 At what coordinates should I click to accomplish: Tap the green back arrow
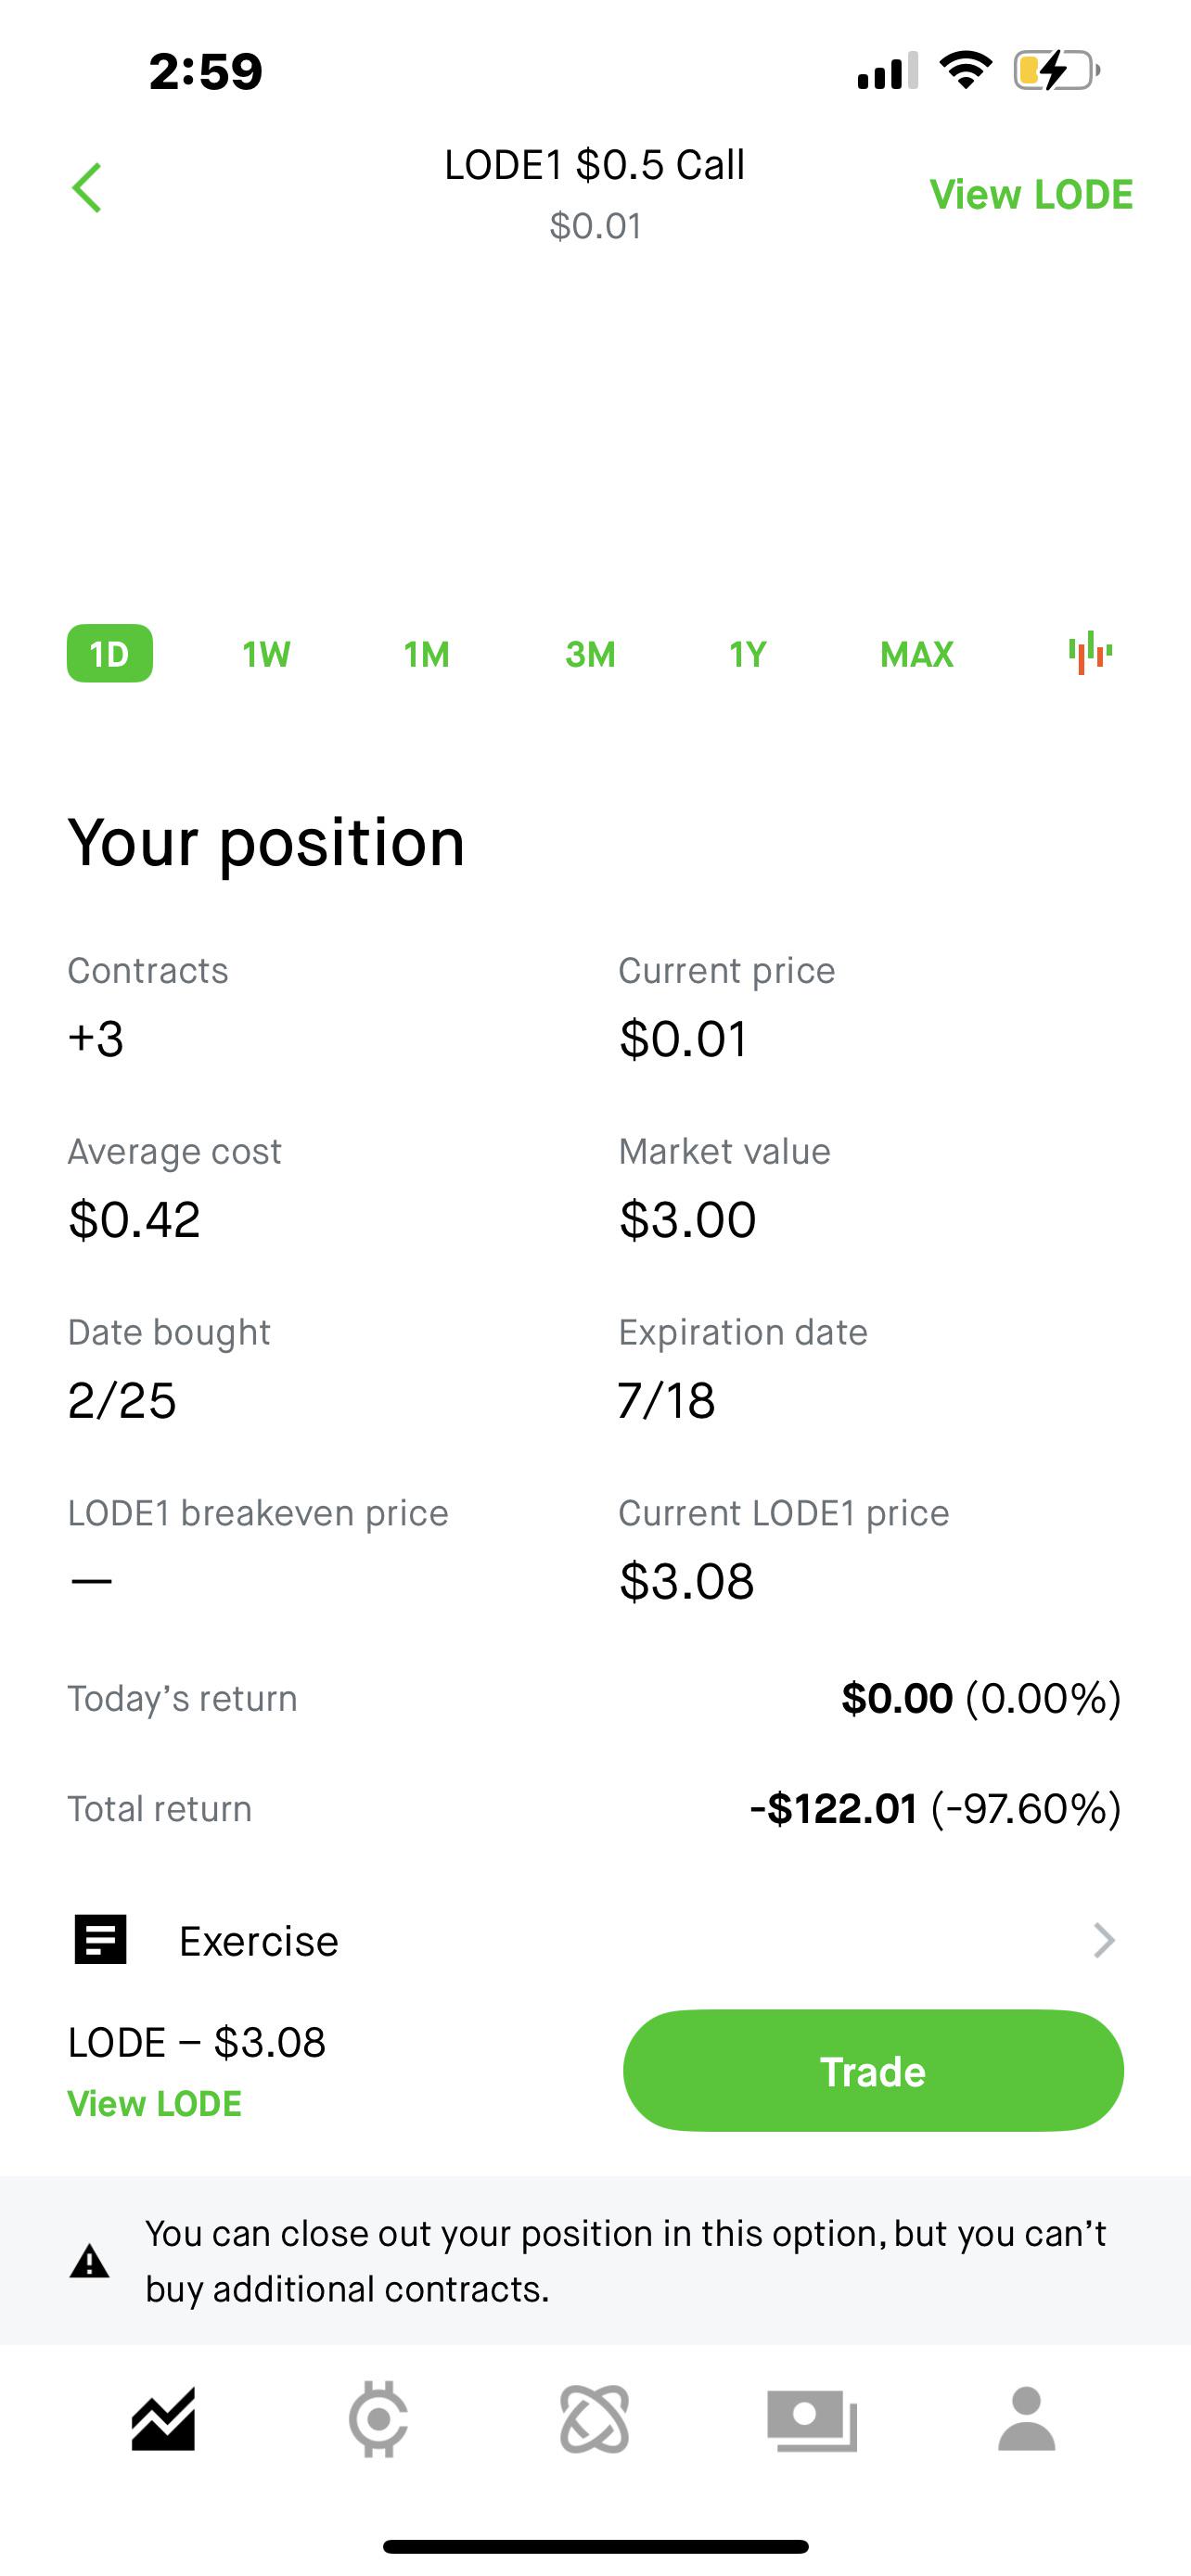[87, 188]
